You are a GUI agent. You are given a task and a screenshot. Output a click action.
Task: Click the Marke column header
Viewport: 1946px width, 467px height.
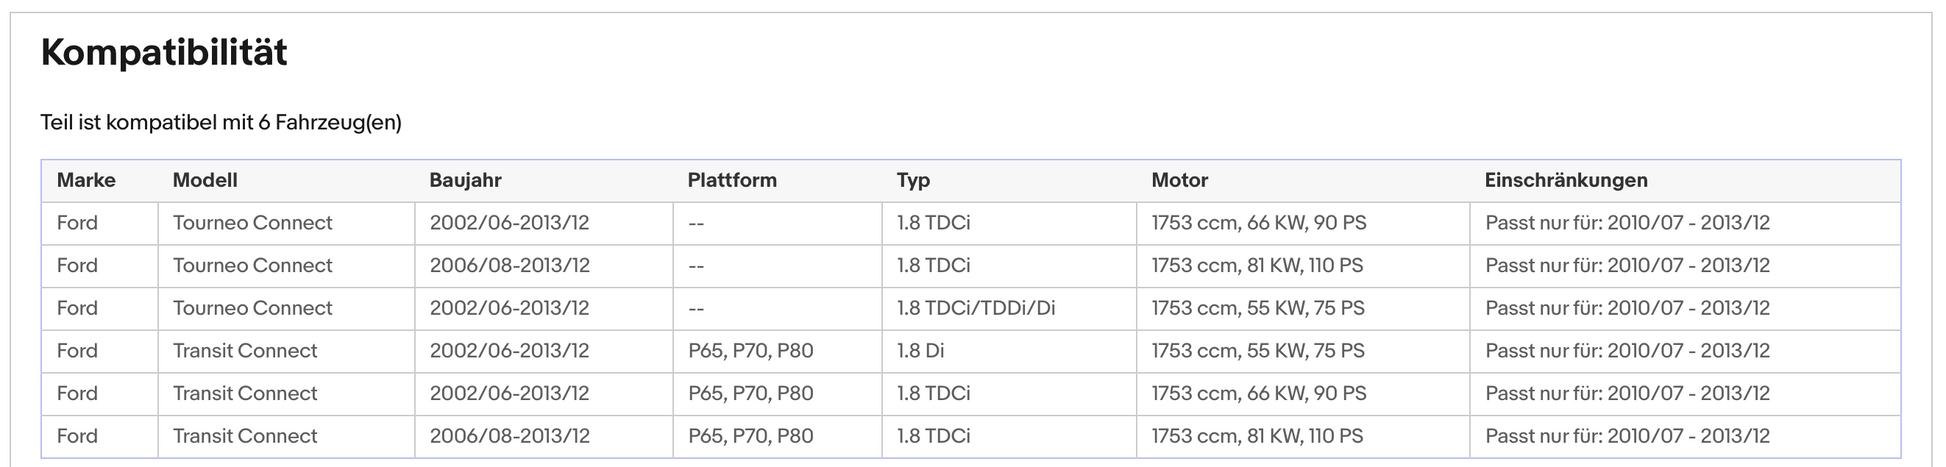point(86,180)
